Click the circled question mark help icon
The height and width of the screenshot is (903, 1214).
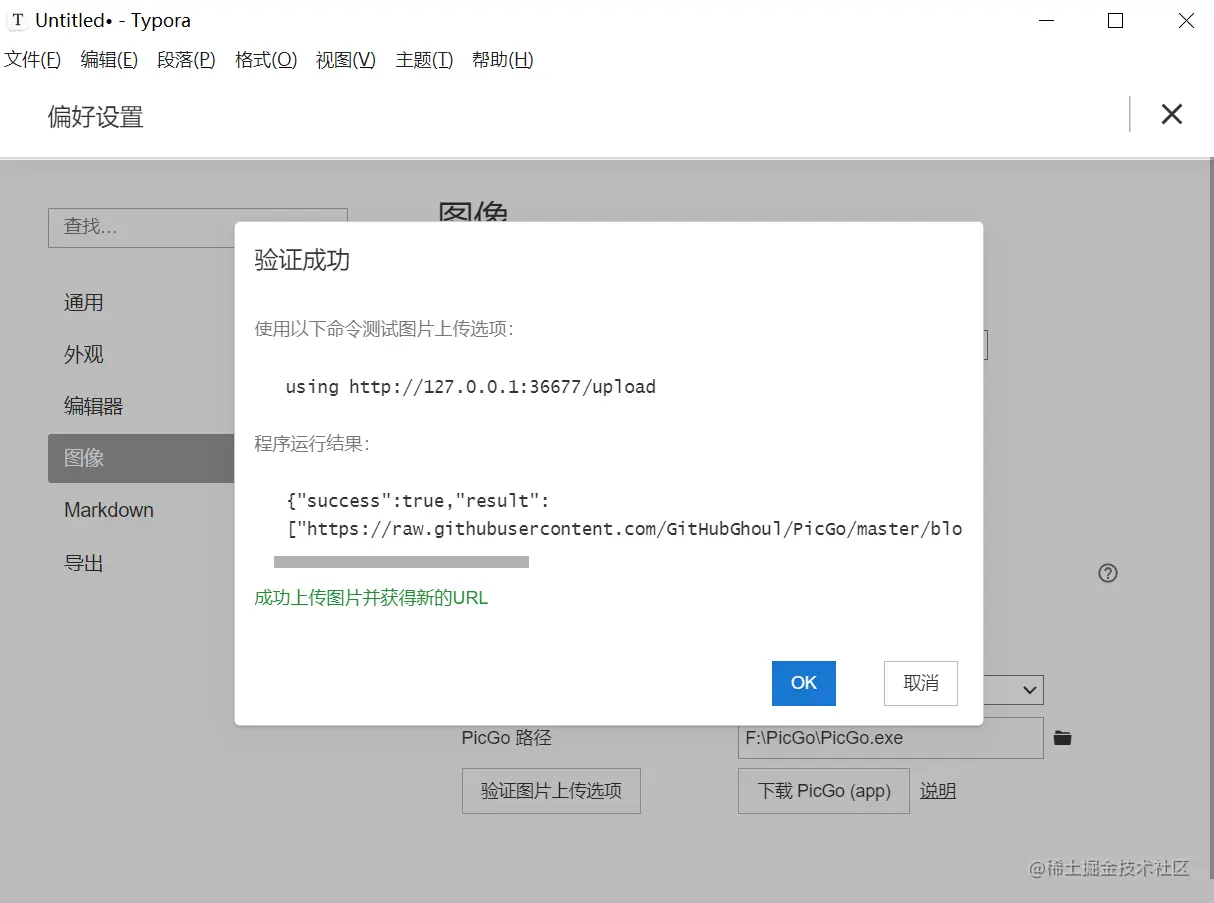(x=1107, y=573)
